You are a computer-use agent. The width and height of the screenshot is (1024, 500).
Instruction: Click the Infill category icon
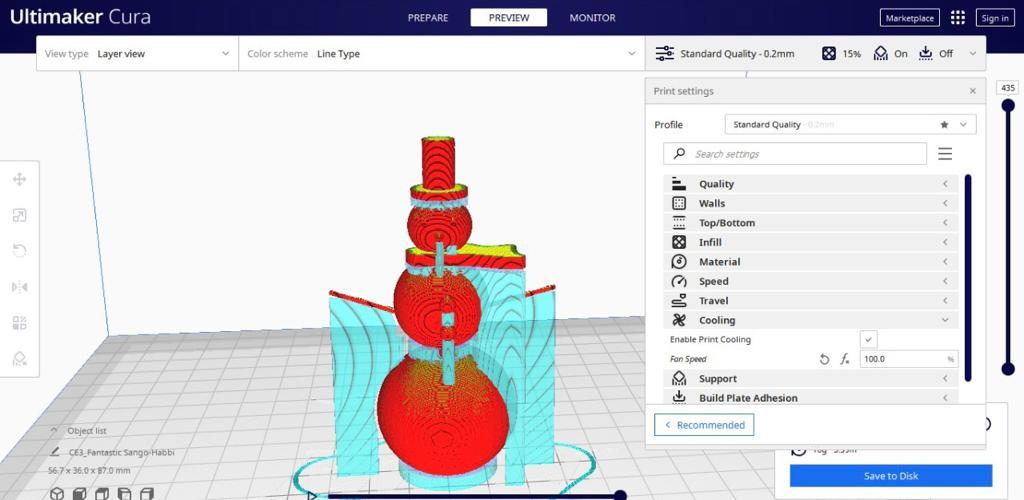pos(679,242)
